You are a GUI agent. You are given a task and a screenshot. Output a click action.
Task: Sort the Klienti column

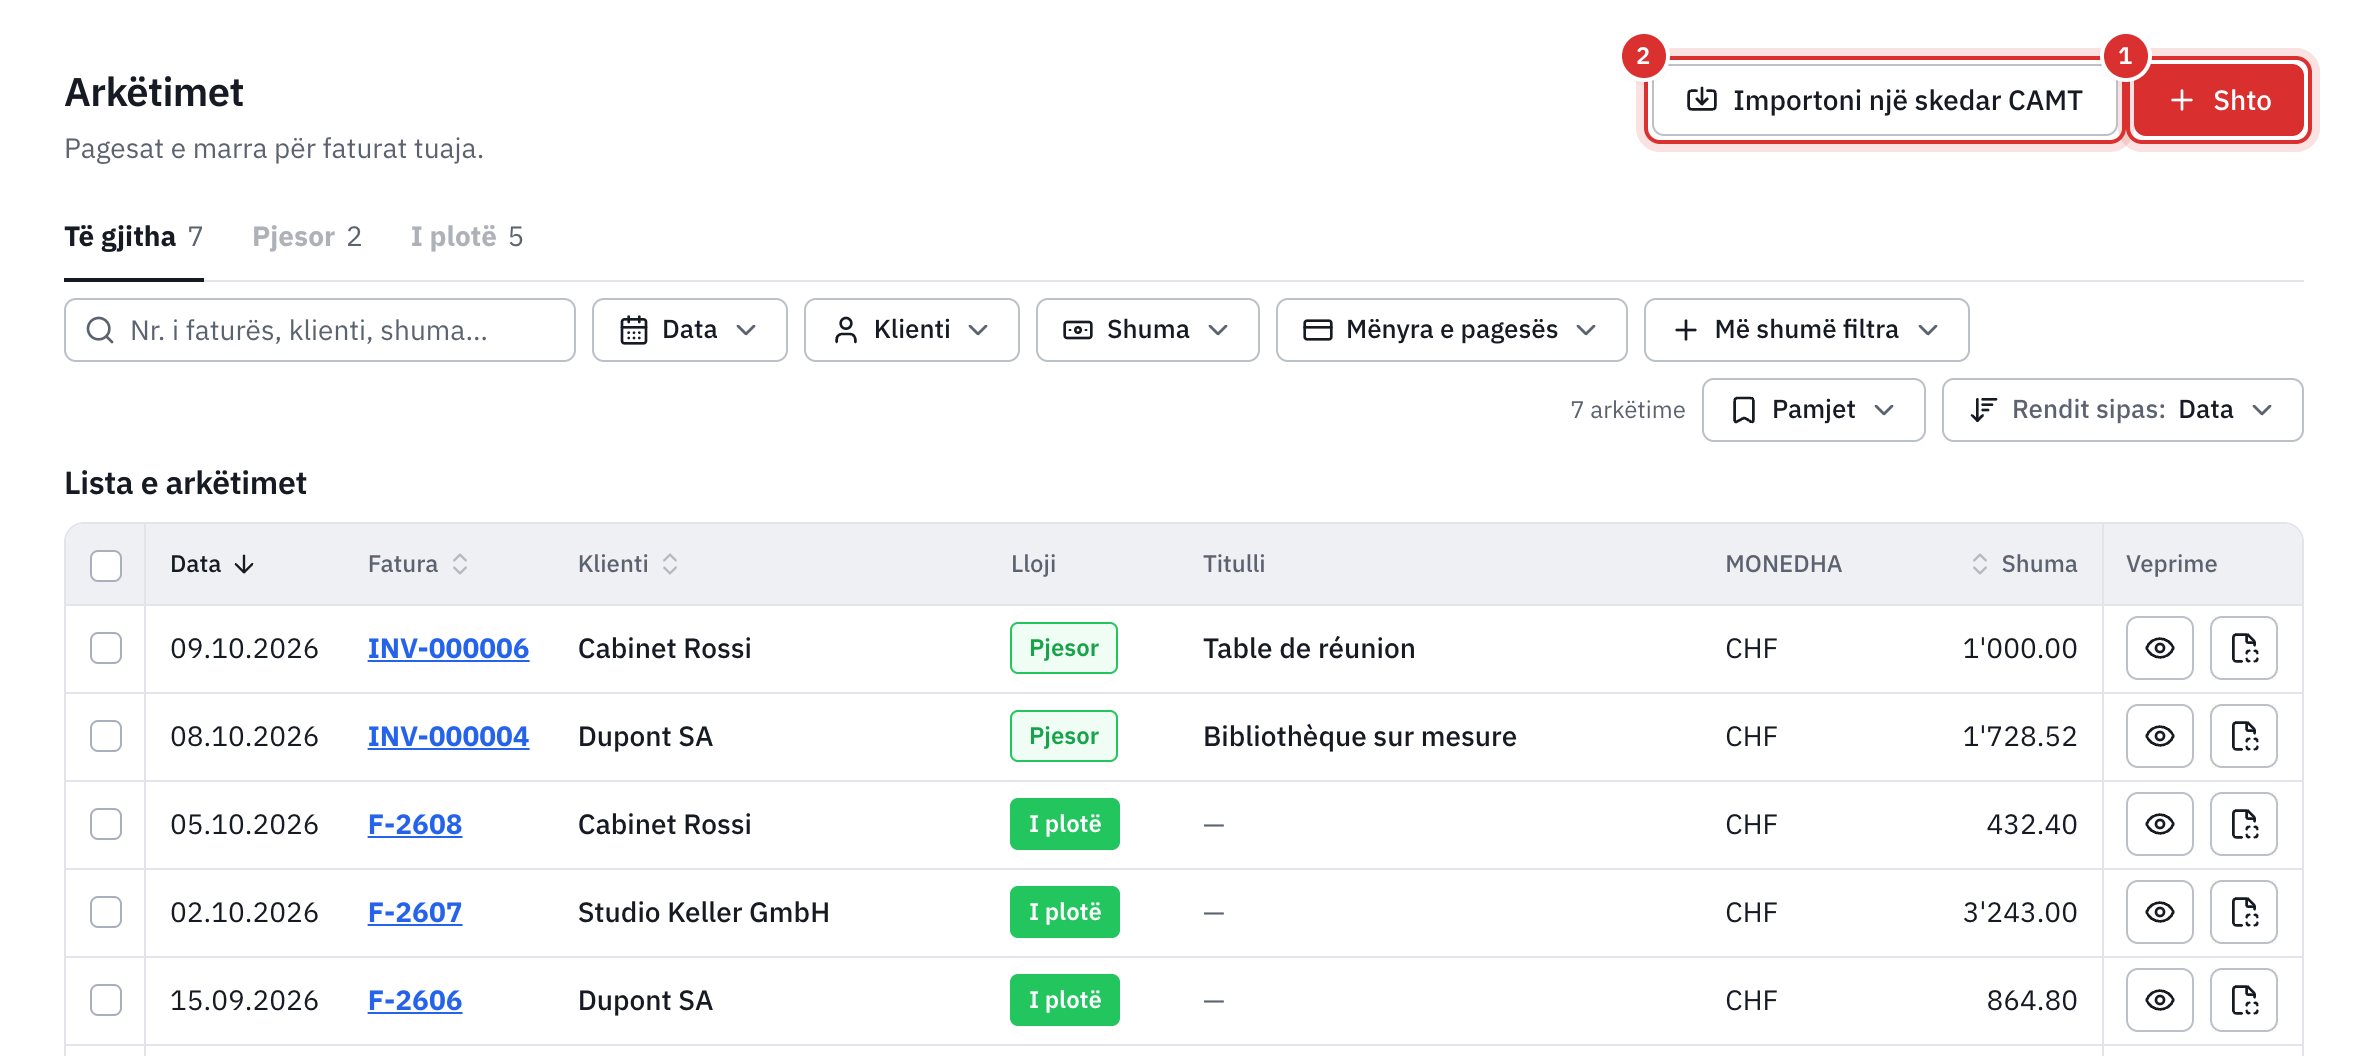[670, 564]
